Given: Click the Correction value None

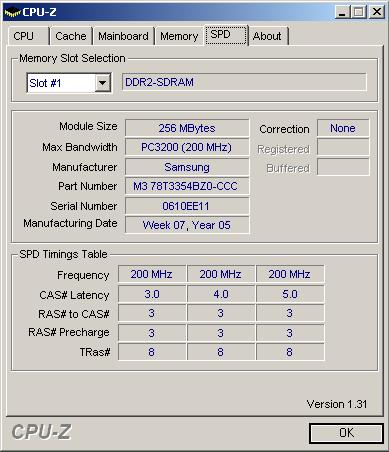Looking at the screenshot, I should 343,128.
